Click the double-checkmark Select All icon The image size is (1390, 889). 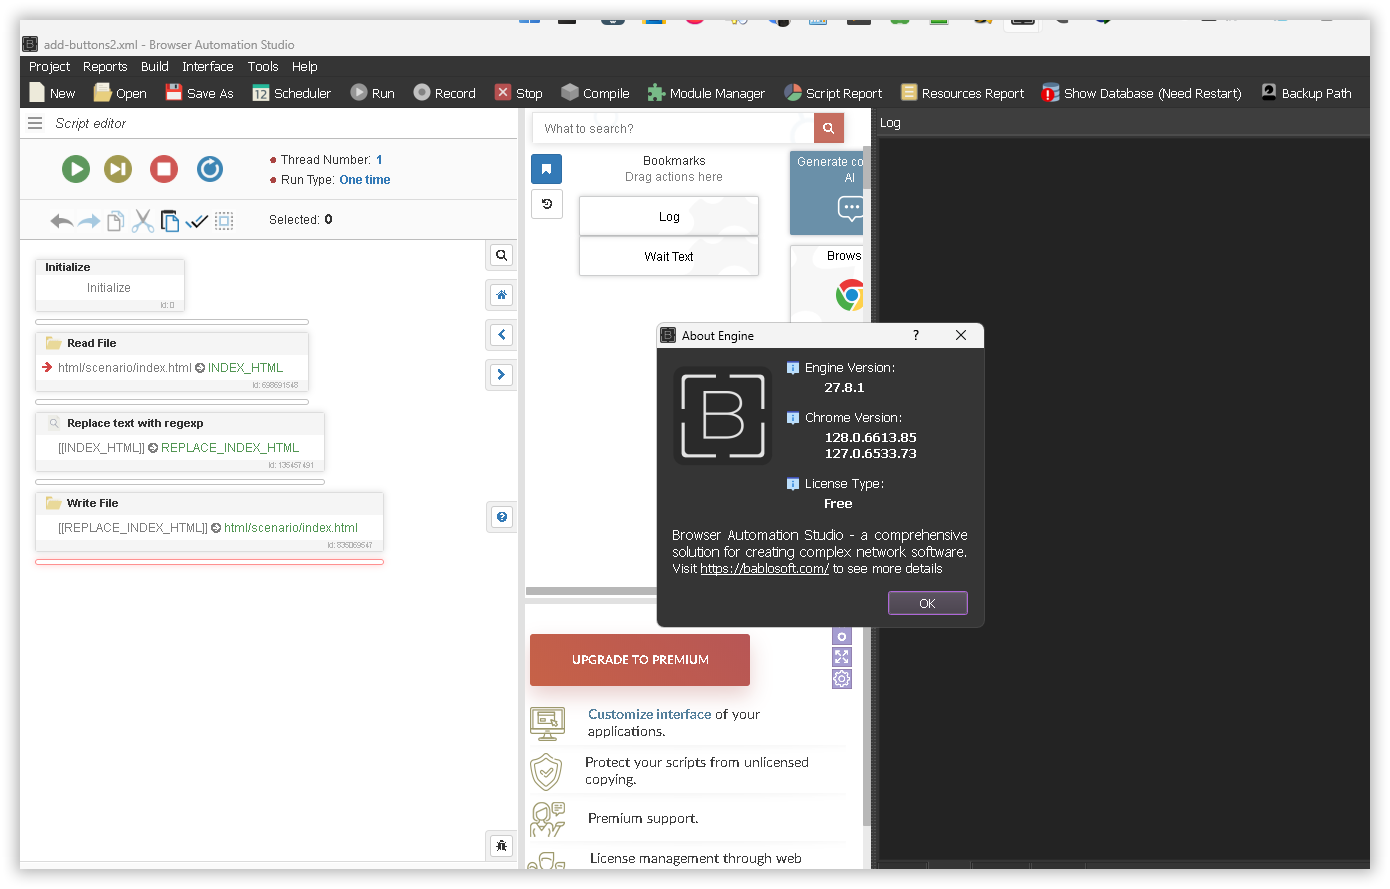(x=197, y=221)
